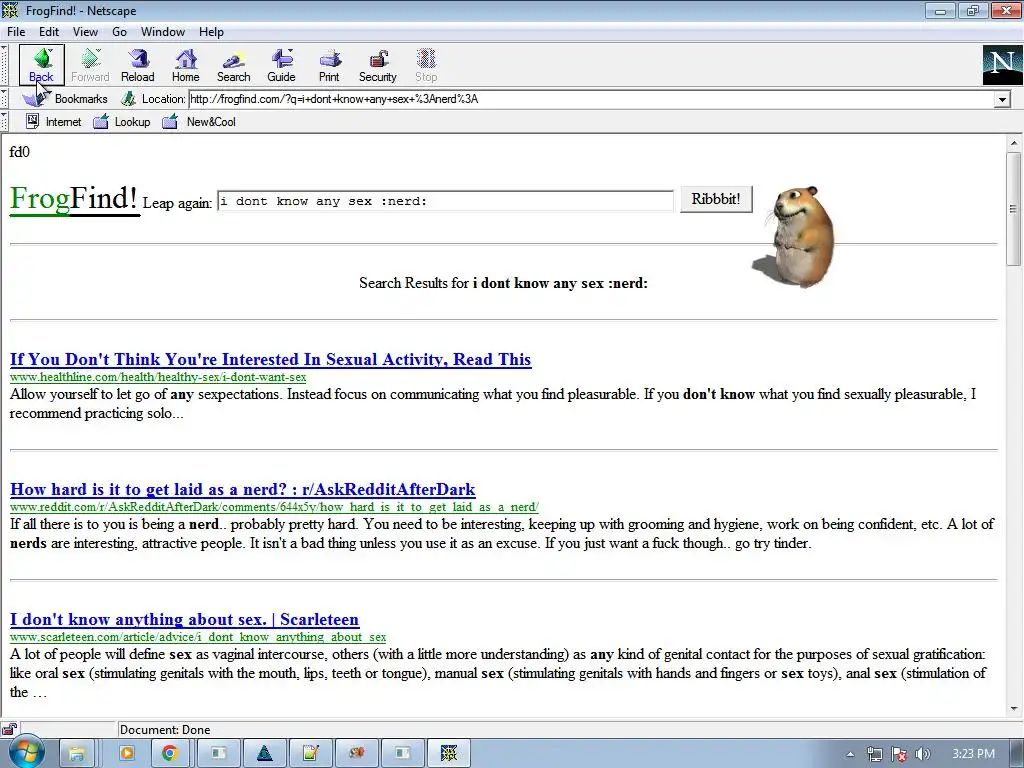This screenshot has width=1024, height=768.
Task: Open the media player taskbar icon
Action: pos(126,754)
